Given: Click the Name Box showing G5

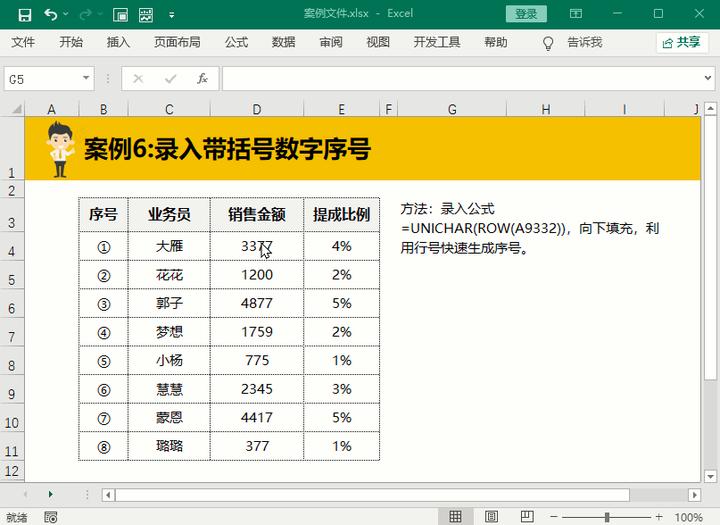Looking at the screenshot, I should pyautogui.click(x=42, y=79).
